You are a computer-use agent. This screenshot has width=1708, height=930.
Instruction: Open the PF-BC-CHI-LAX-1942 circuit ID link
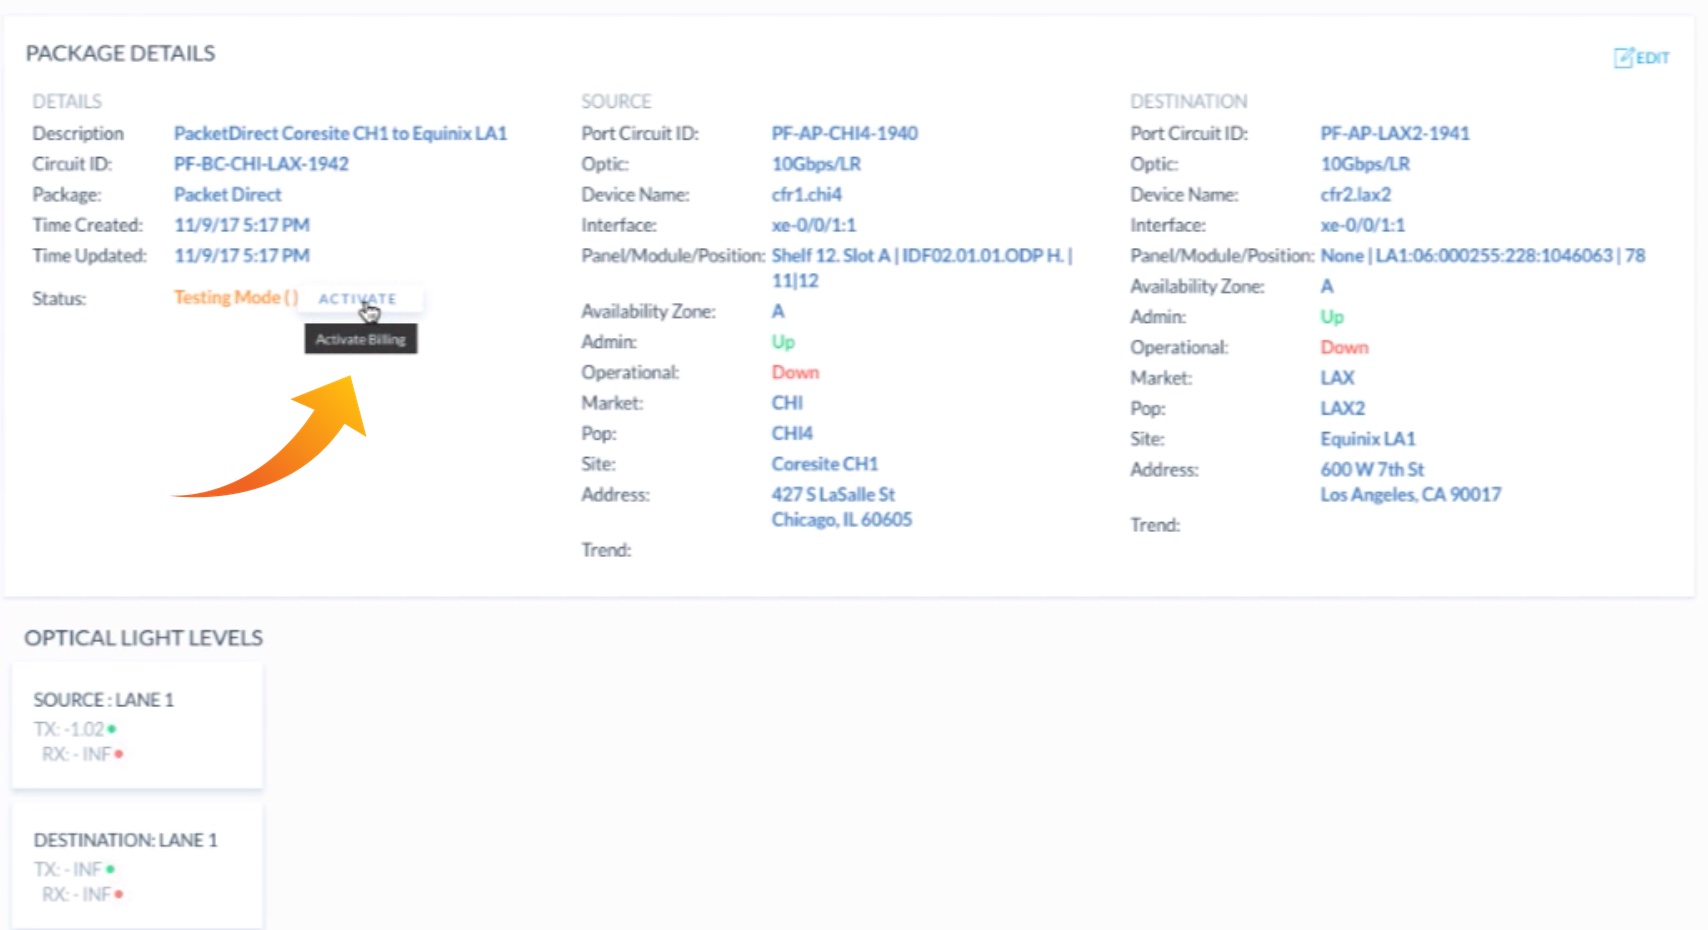coord(261,164)
